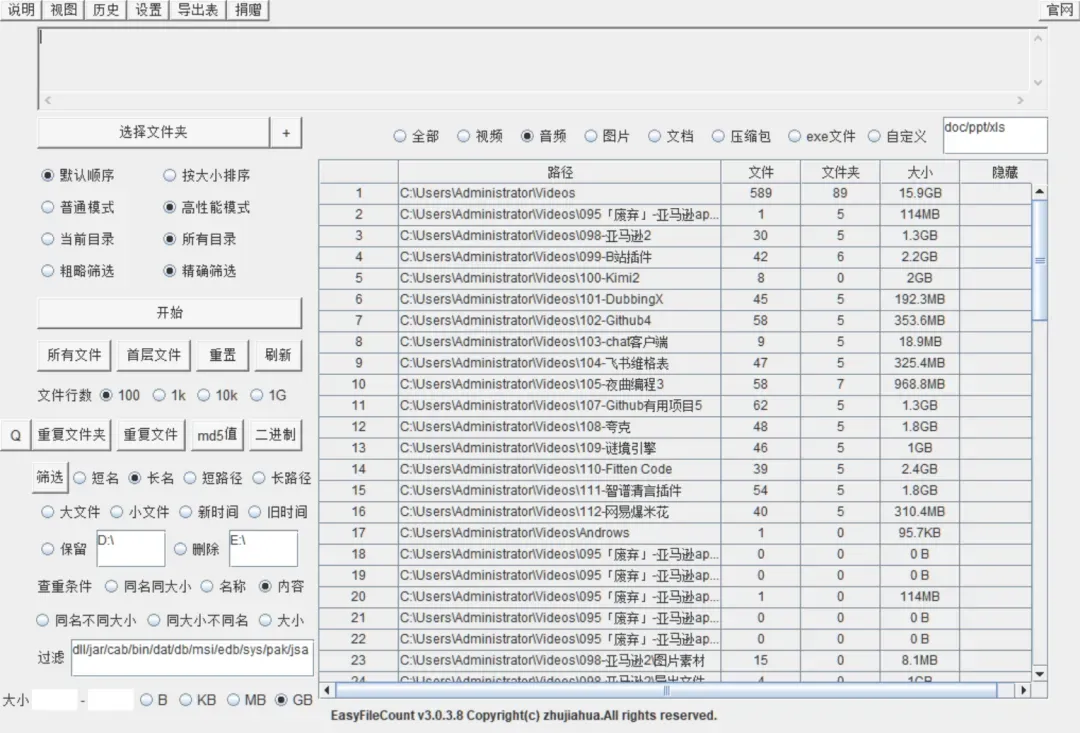Click the 重复文件夹 button
This screenshot has height=733, width=1080.
tap(72, 435)
